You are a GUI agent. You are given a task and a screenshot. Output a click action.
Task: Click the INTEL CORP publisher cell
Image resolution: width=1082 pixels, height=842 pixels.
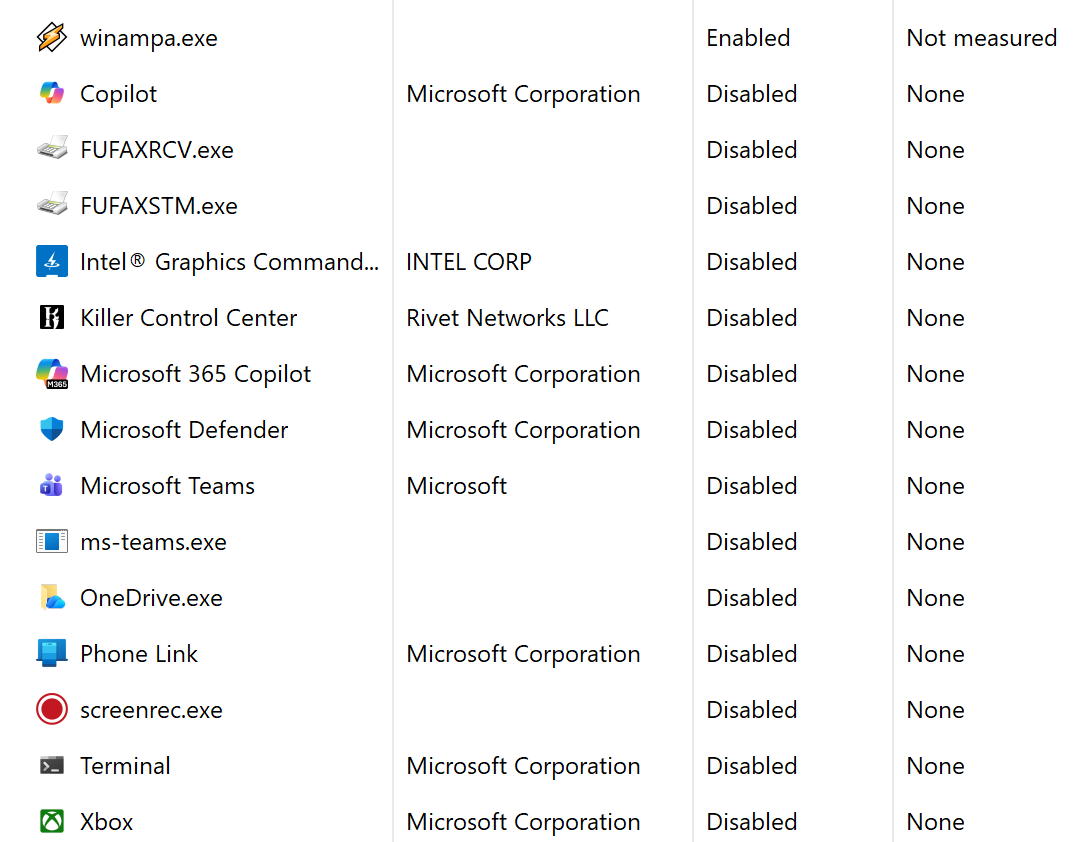tap(468, 262)
